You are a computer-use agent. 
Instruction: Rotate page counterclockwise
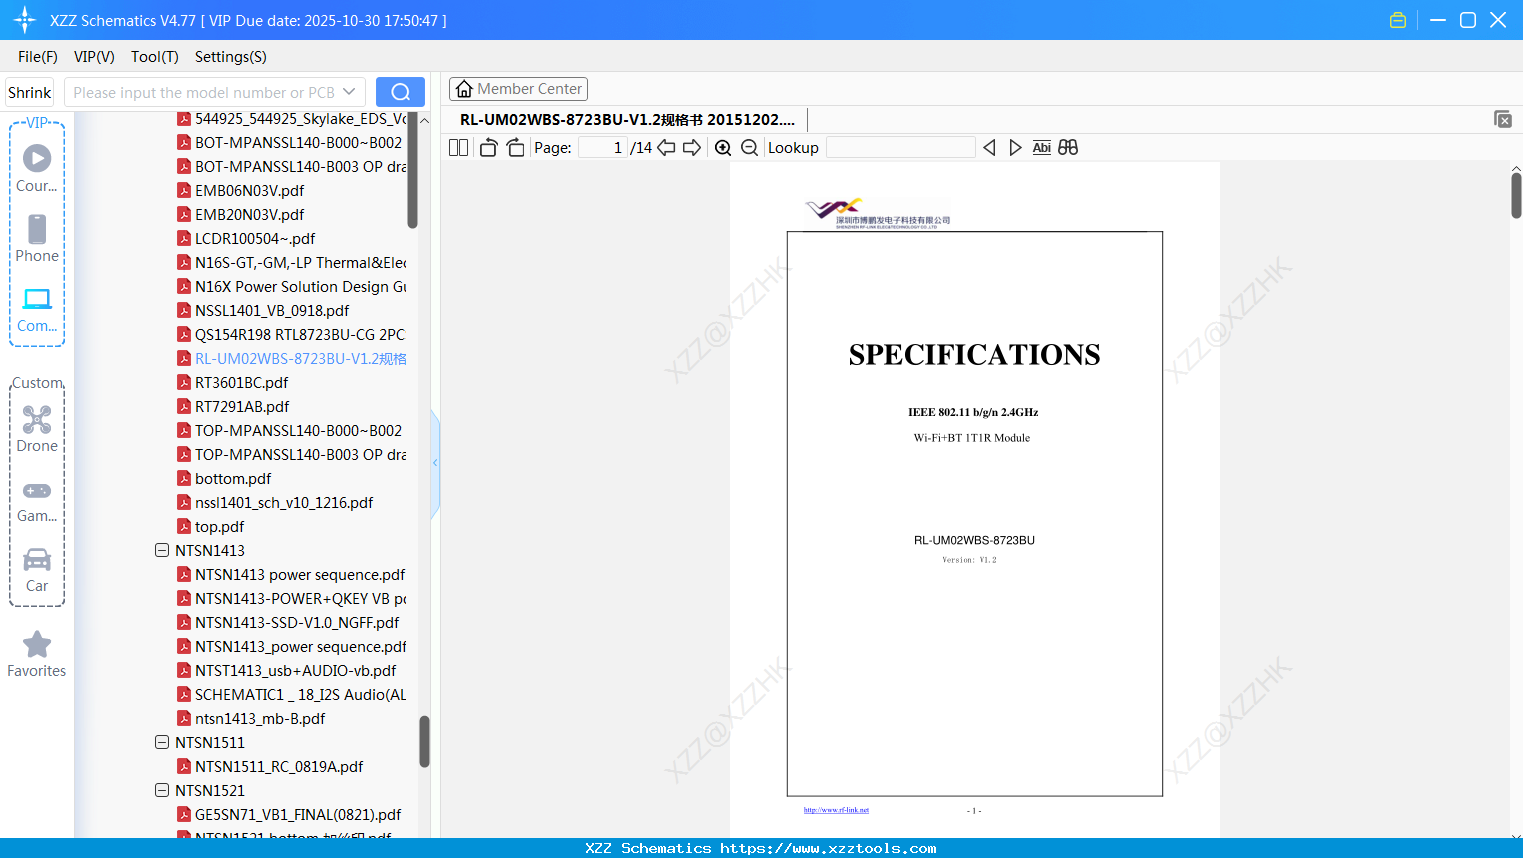click(488, 148)
